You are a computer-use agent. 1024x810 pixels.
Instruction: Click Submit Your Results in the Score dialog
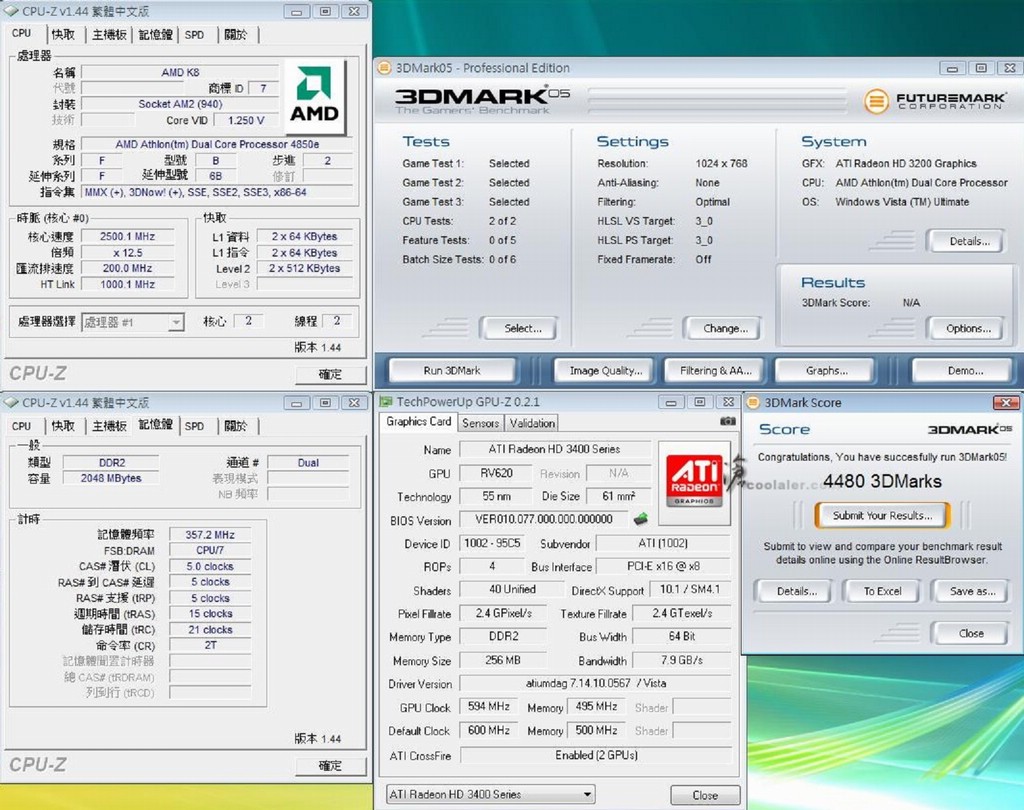click(x=882, y=515)
